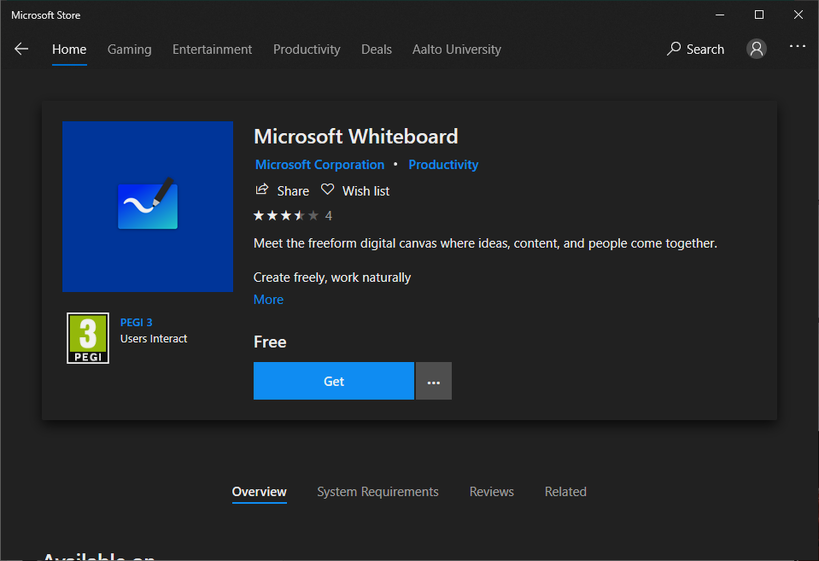
Task: Open more options button beside Get
Action: tap(434, 381)
